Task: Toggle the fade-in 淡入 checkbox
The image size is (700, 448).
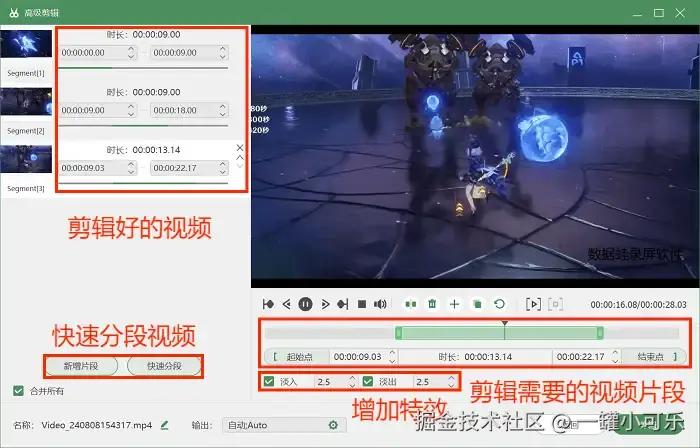Action: pyautogui.click(x=269, y=382)
